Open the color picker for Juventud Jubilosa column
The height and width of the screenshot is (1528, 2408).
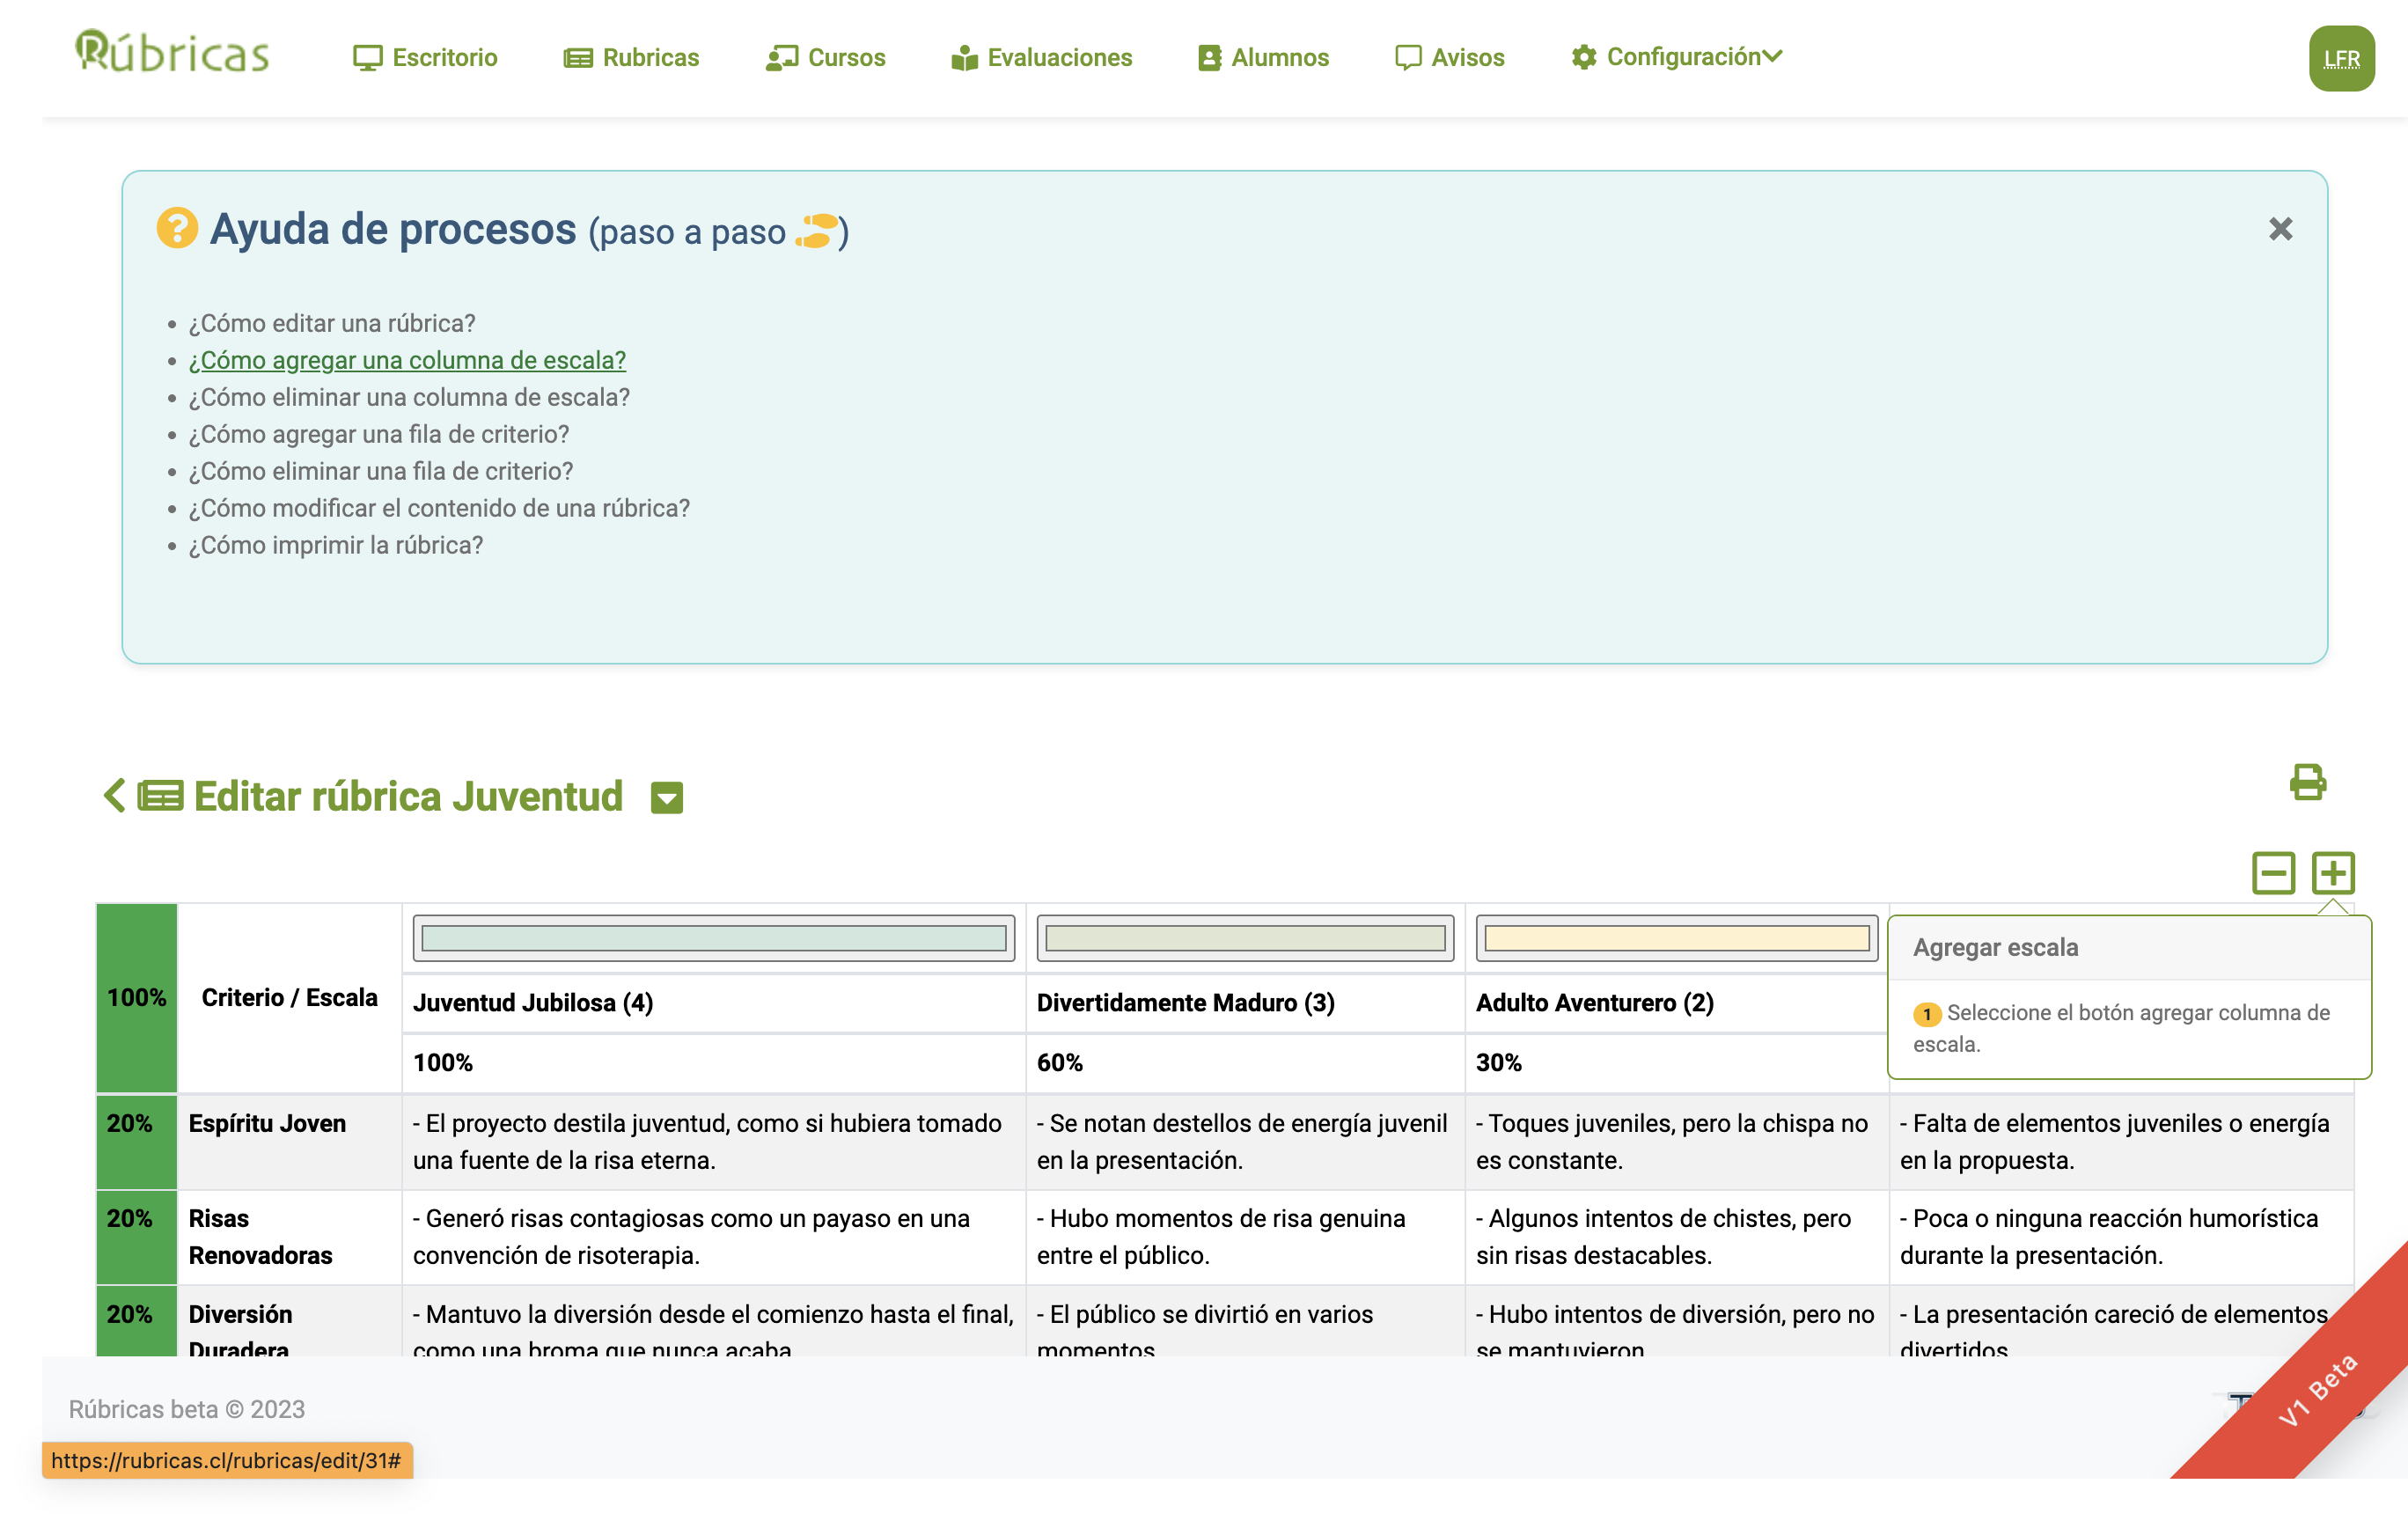[713, 938]
